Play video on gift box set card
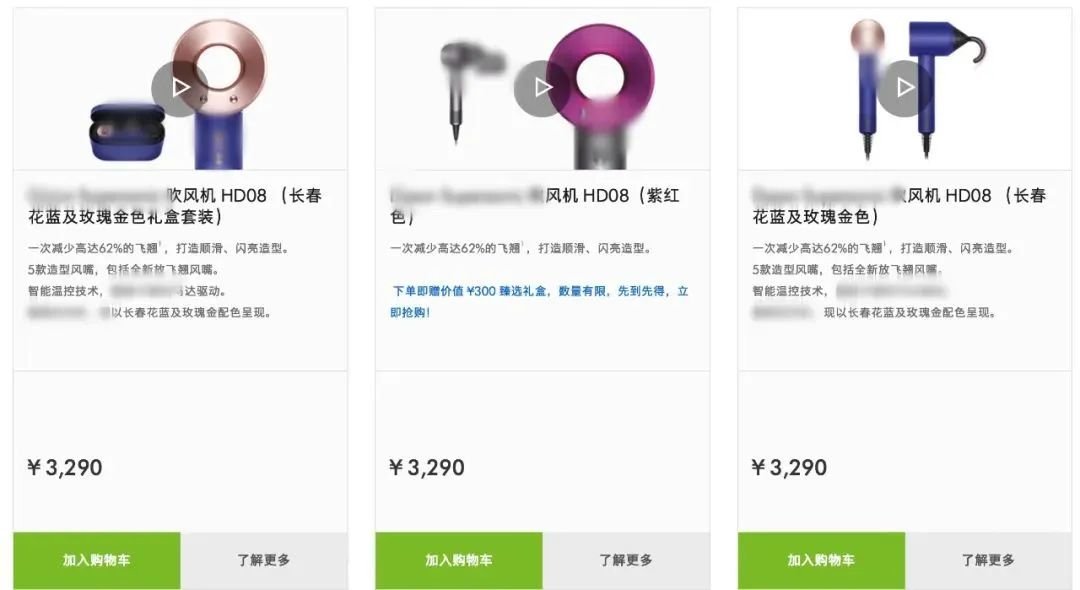 click(180, 88)
